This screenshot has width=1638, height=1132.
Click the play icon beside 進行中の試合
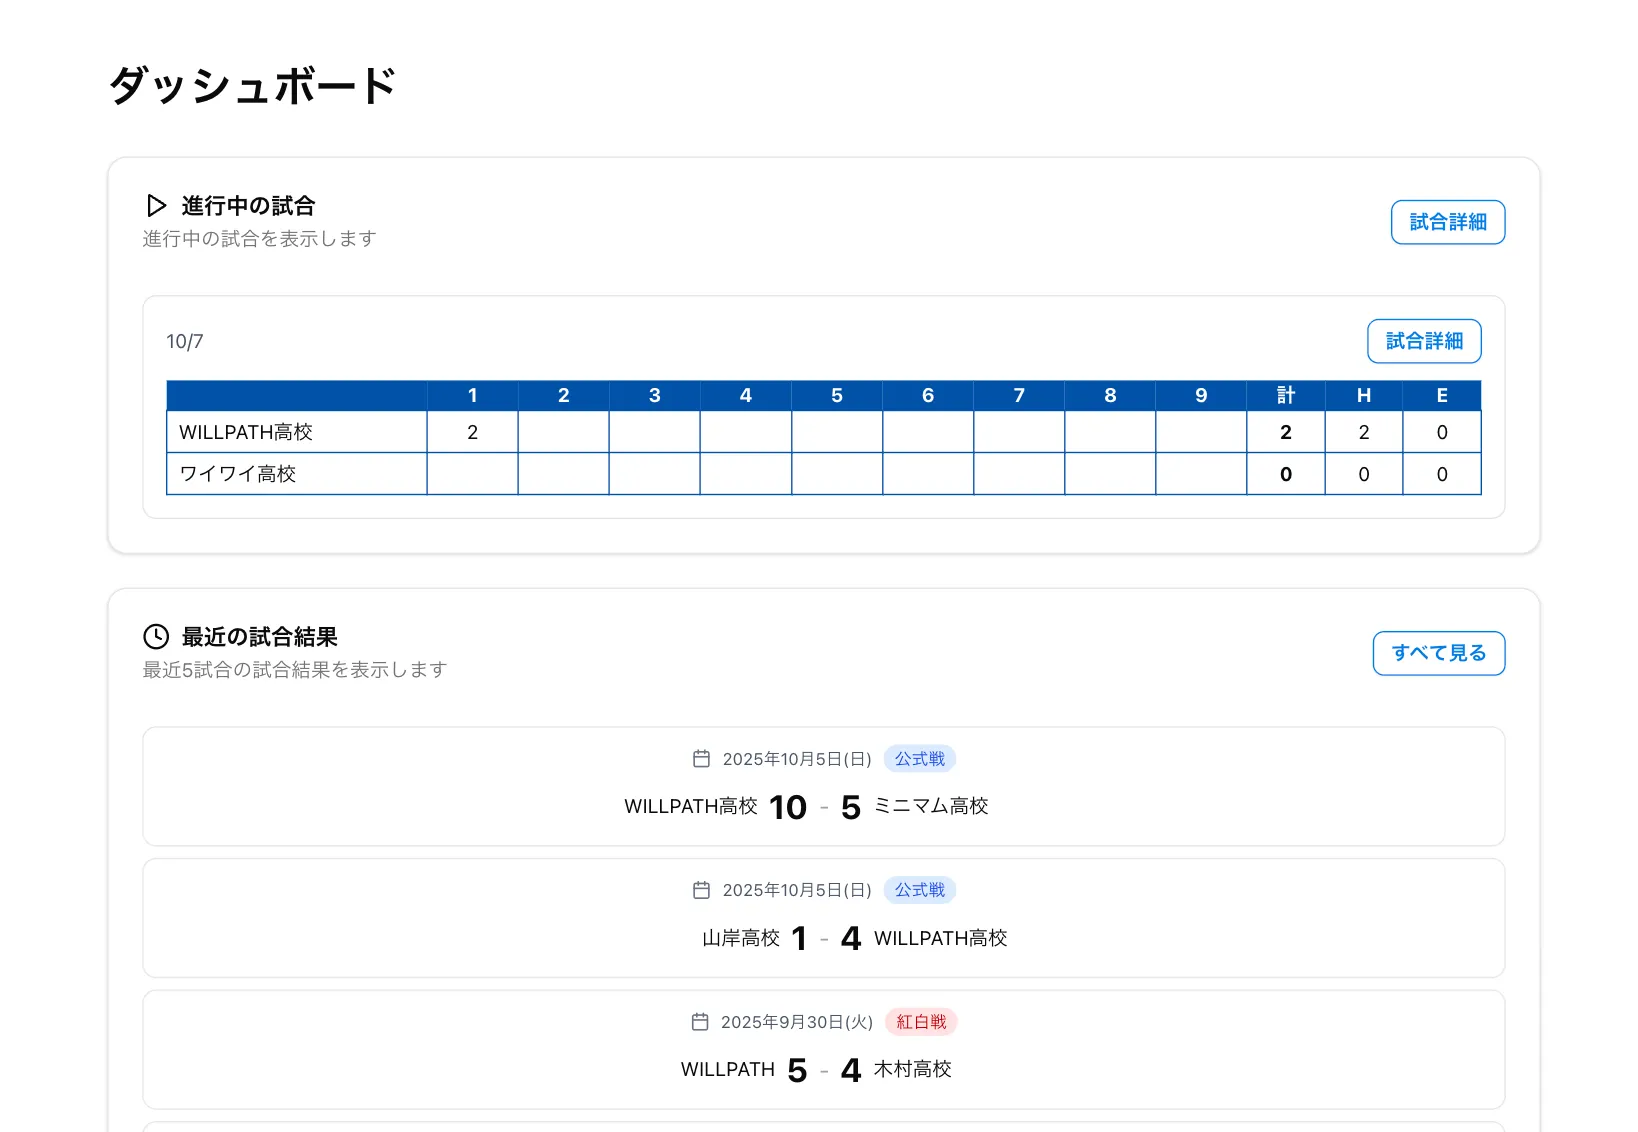pyautogui.click(x=156, y=205)
